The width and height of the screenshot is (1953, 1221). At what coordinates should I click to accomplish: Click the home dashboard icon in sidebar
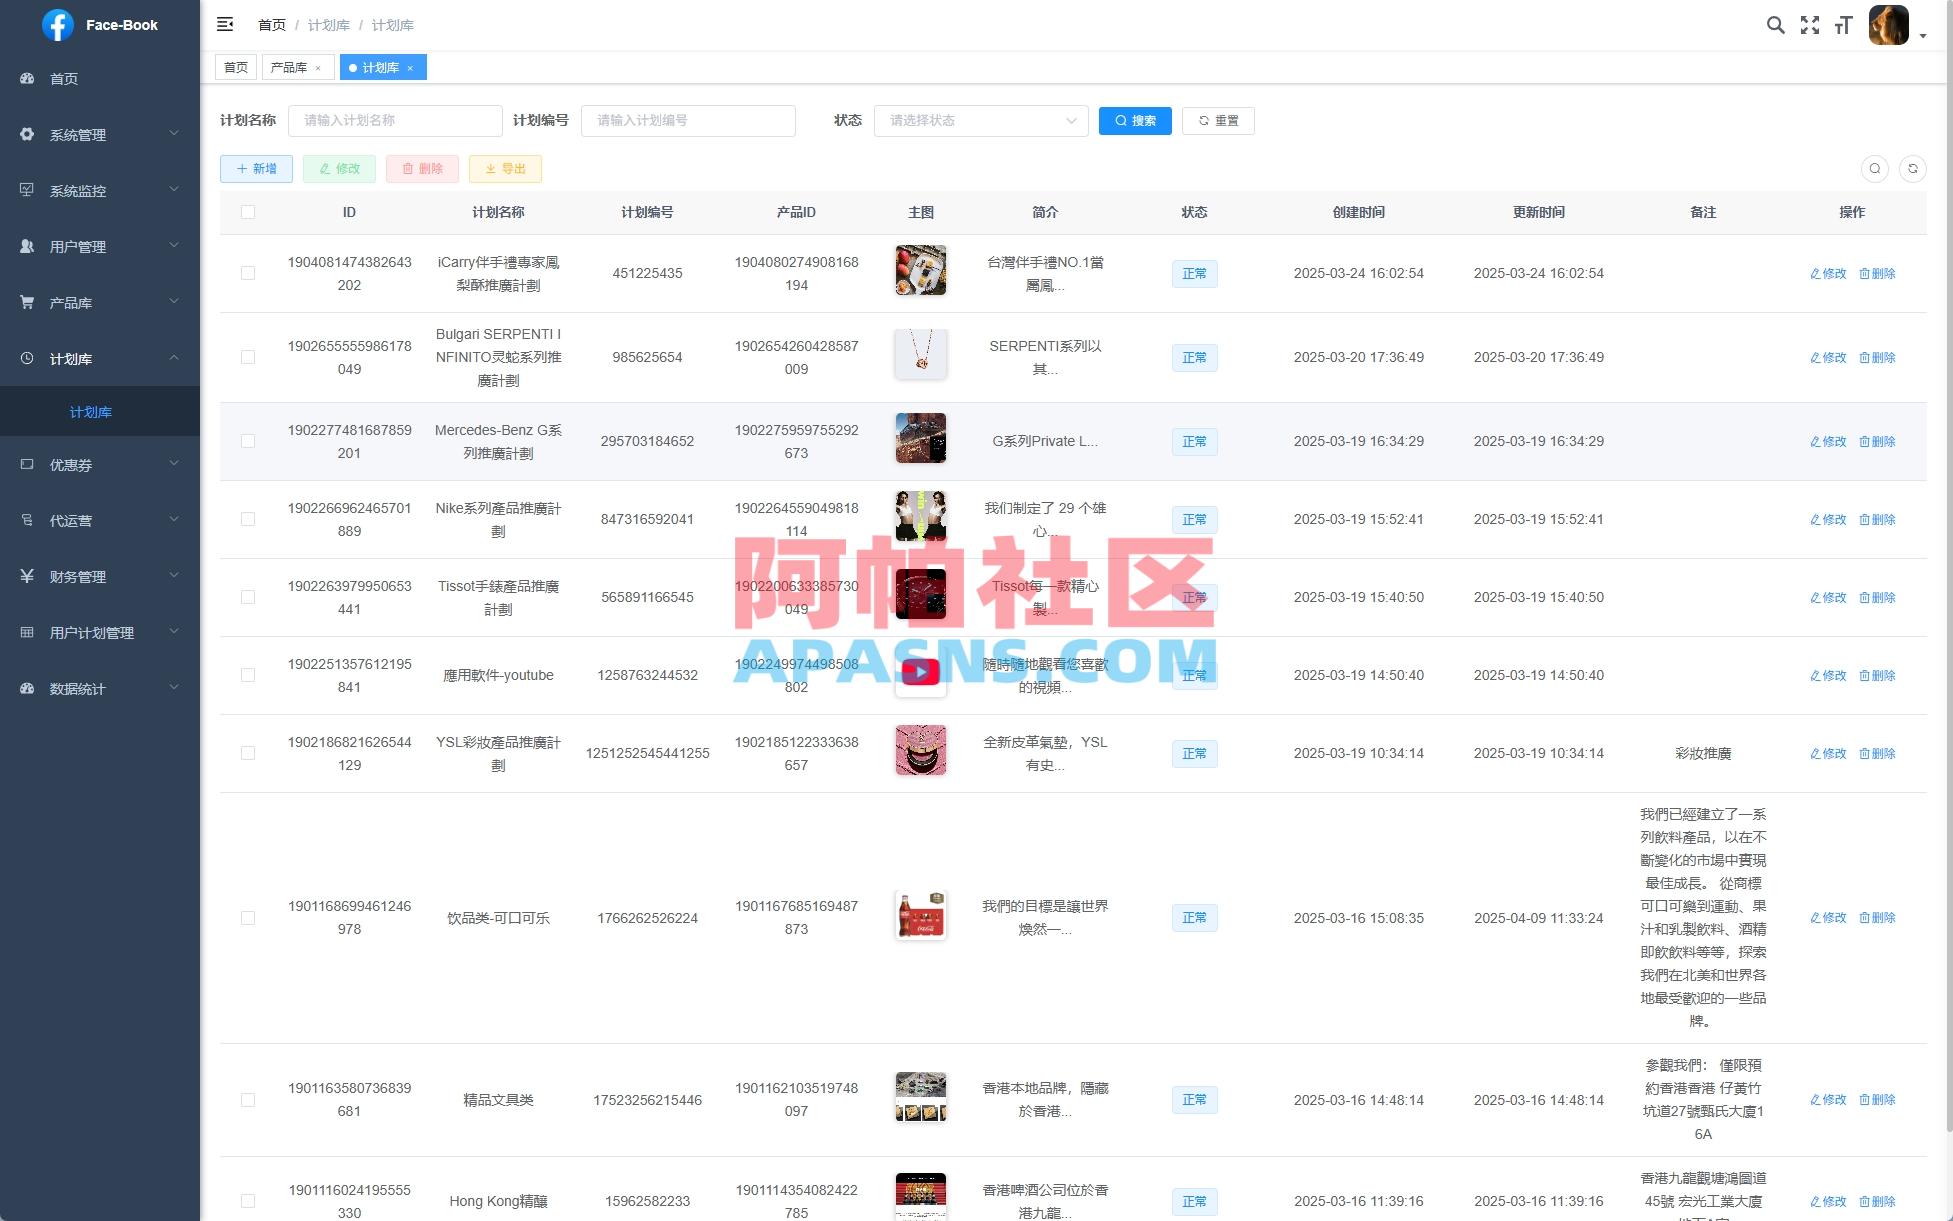[x=27, y=78]
